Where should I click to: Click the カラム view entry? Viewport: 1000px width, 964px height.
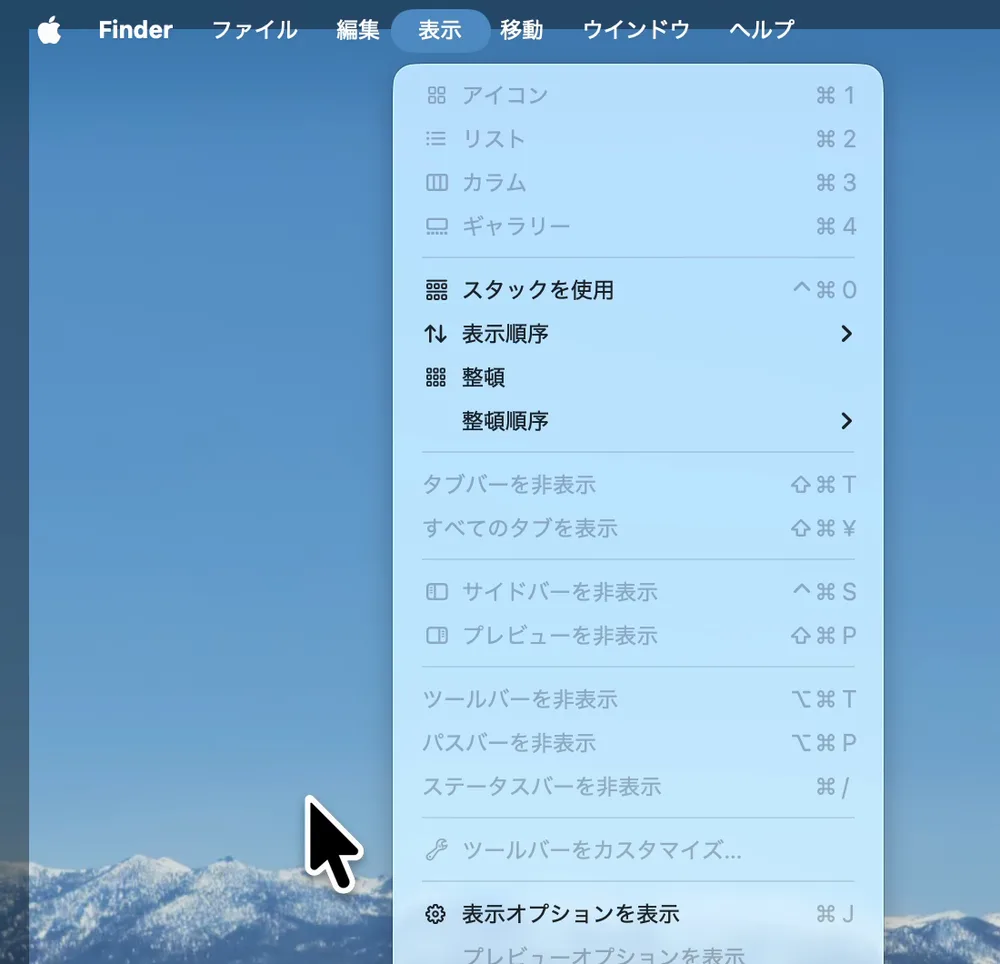[x=638, y=183]
